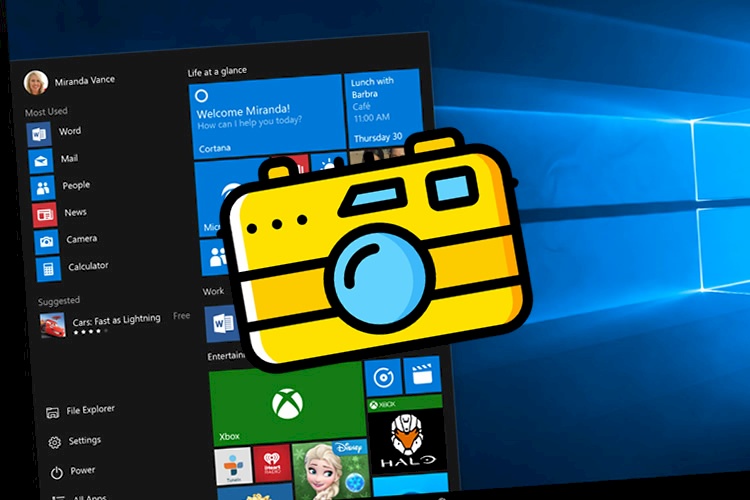Launch the green Xbox tile
This screenshot has height=500, width=750.
[x=287, y=404]
